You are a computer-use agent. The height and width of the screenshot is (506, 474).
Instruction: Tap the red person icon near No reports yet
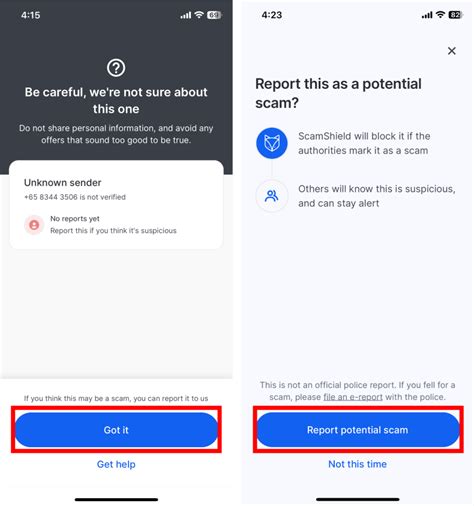(34, 225)
